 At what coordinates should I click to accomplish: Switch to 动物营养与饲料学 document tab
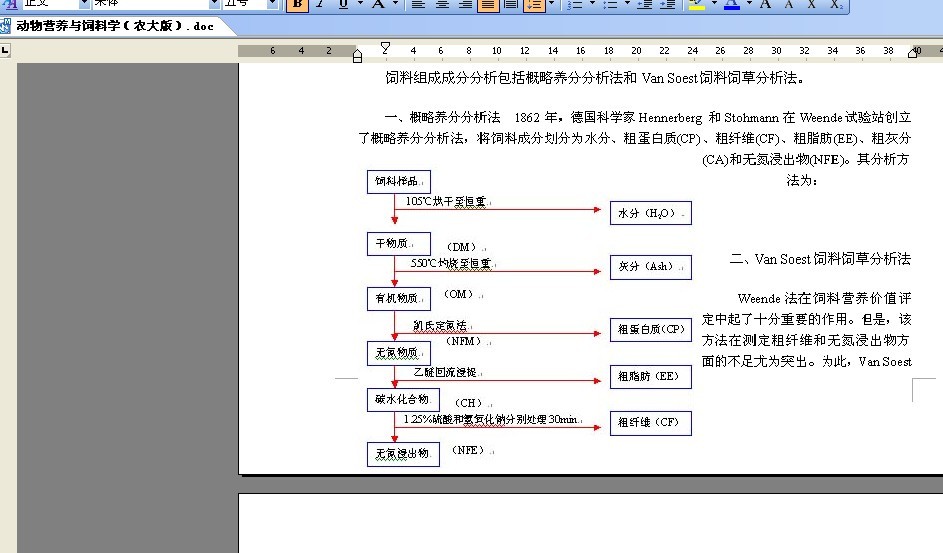point(115,26)
